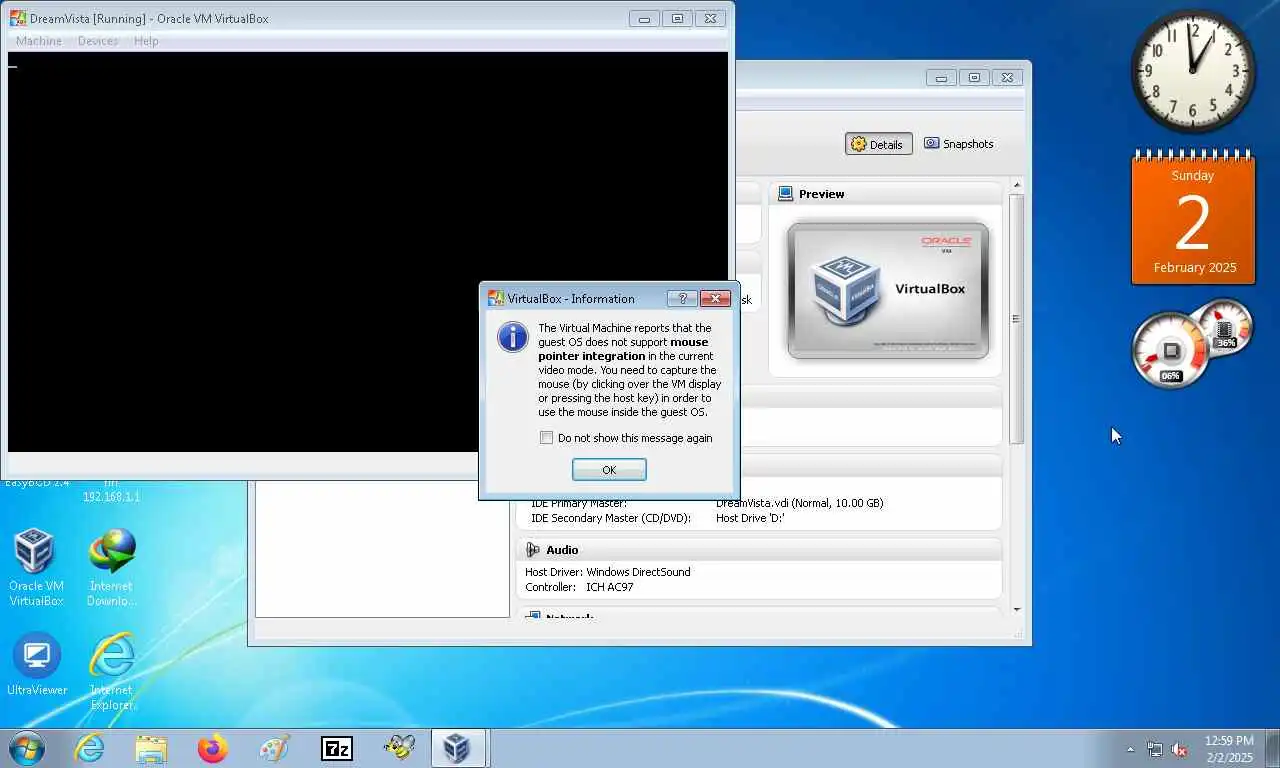Open Internet Download Manager desktop shortcut
The height and width of the screenshot is (768, 1280).
coord(111,568)
